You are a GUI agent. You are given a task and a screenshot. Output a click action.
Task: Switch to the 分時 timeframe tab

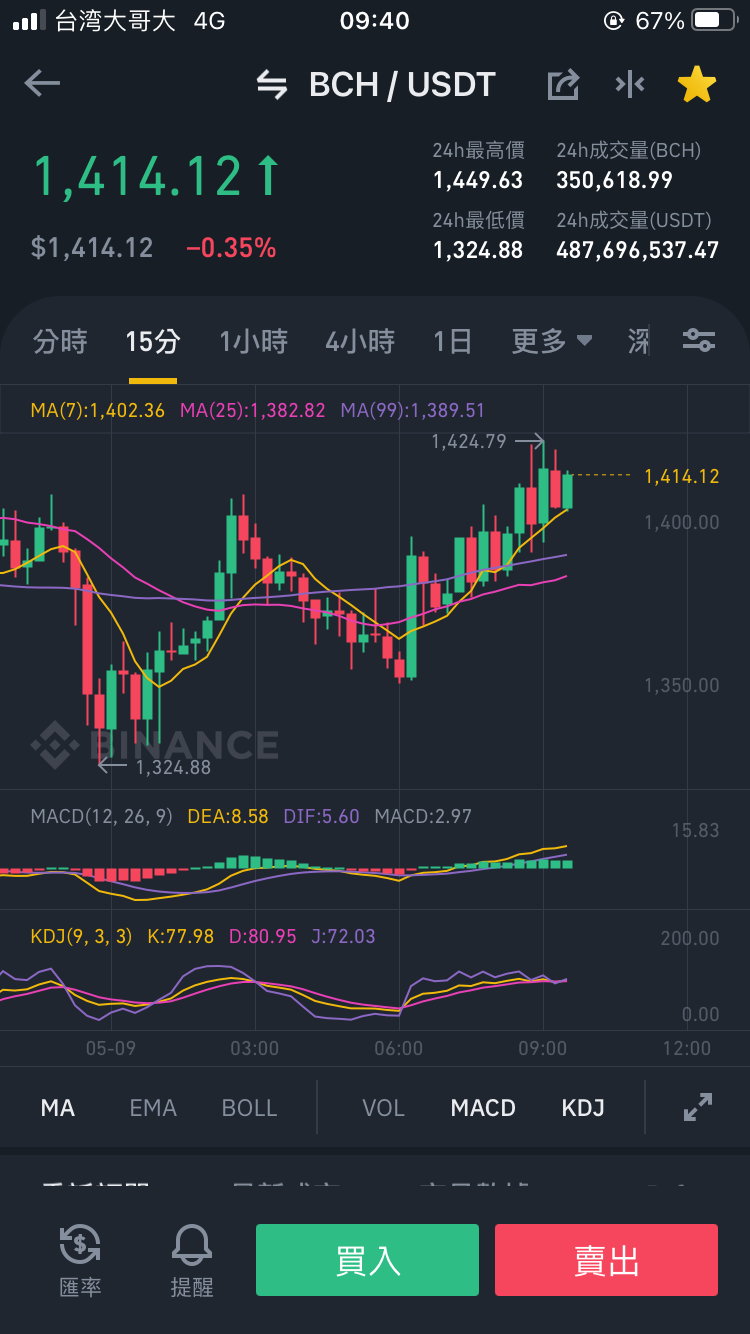pos(60,341)
